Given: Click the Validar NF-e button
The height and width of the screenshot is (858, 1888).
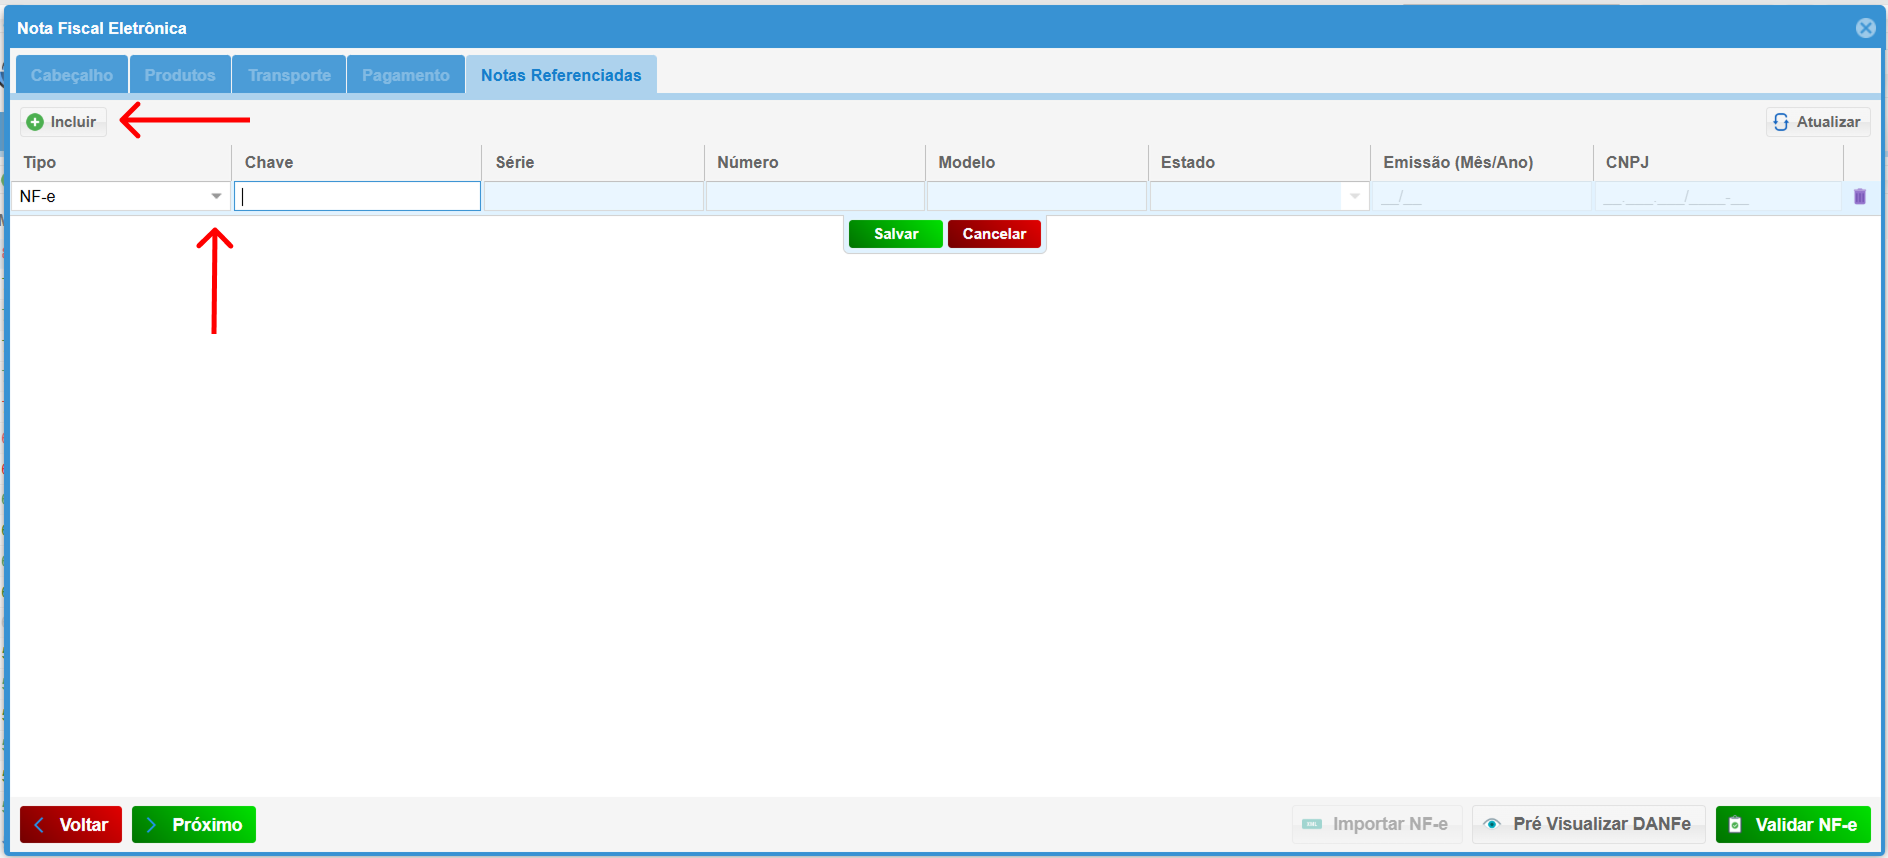Looking at the screenshot, I should pyautogui.click(x=1793, y=824).
